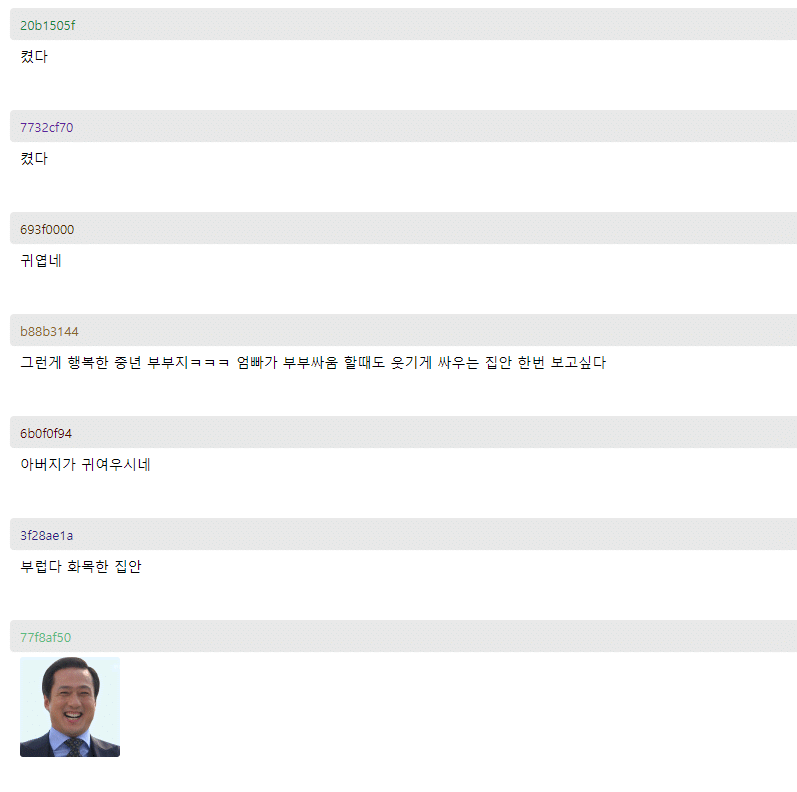
Task: Select username b88b3144
Action: pos(49,332)
